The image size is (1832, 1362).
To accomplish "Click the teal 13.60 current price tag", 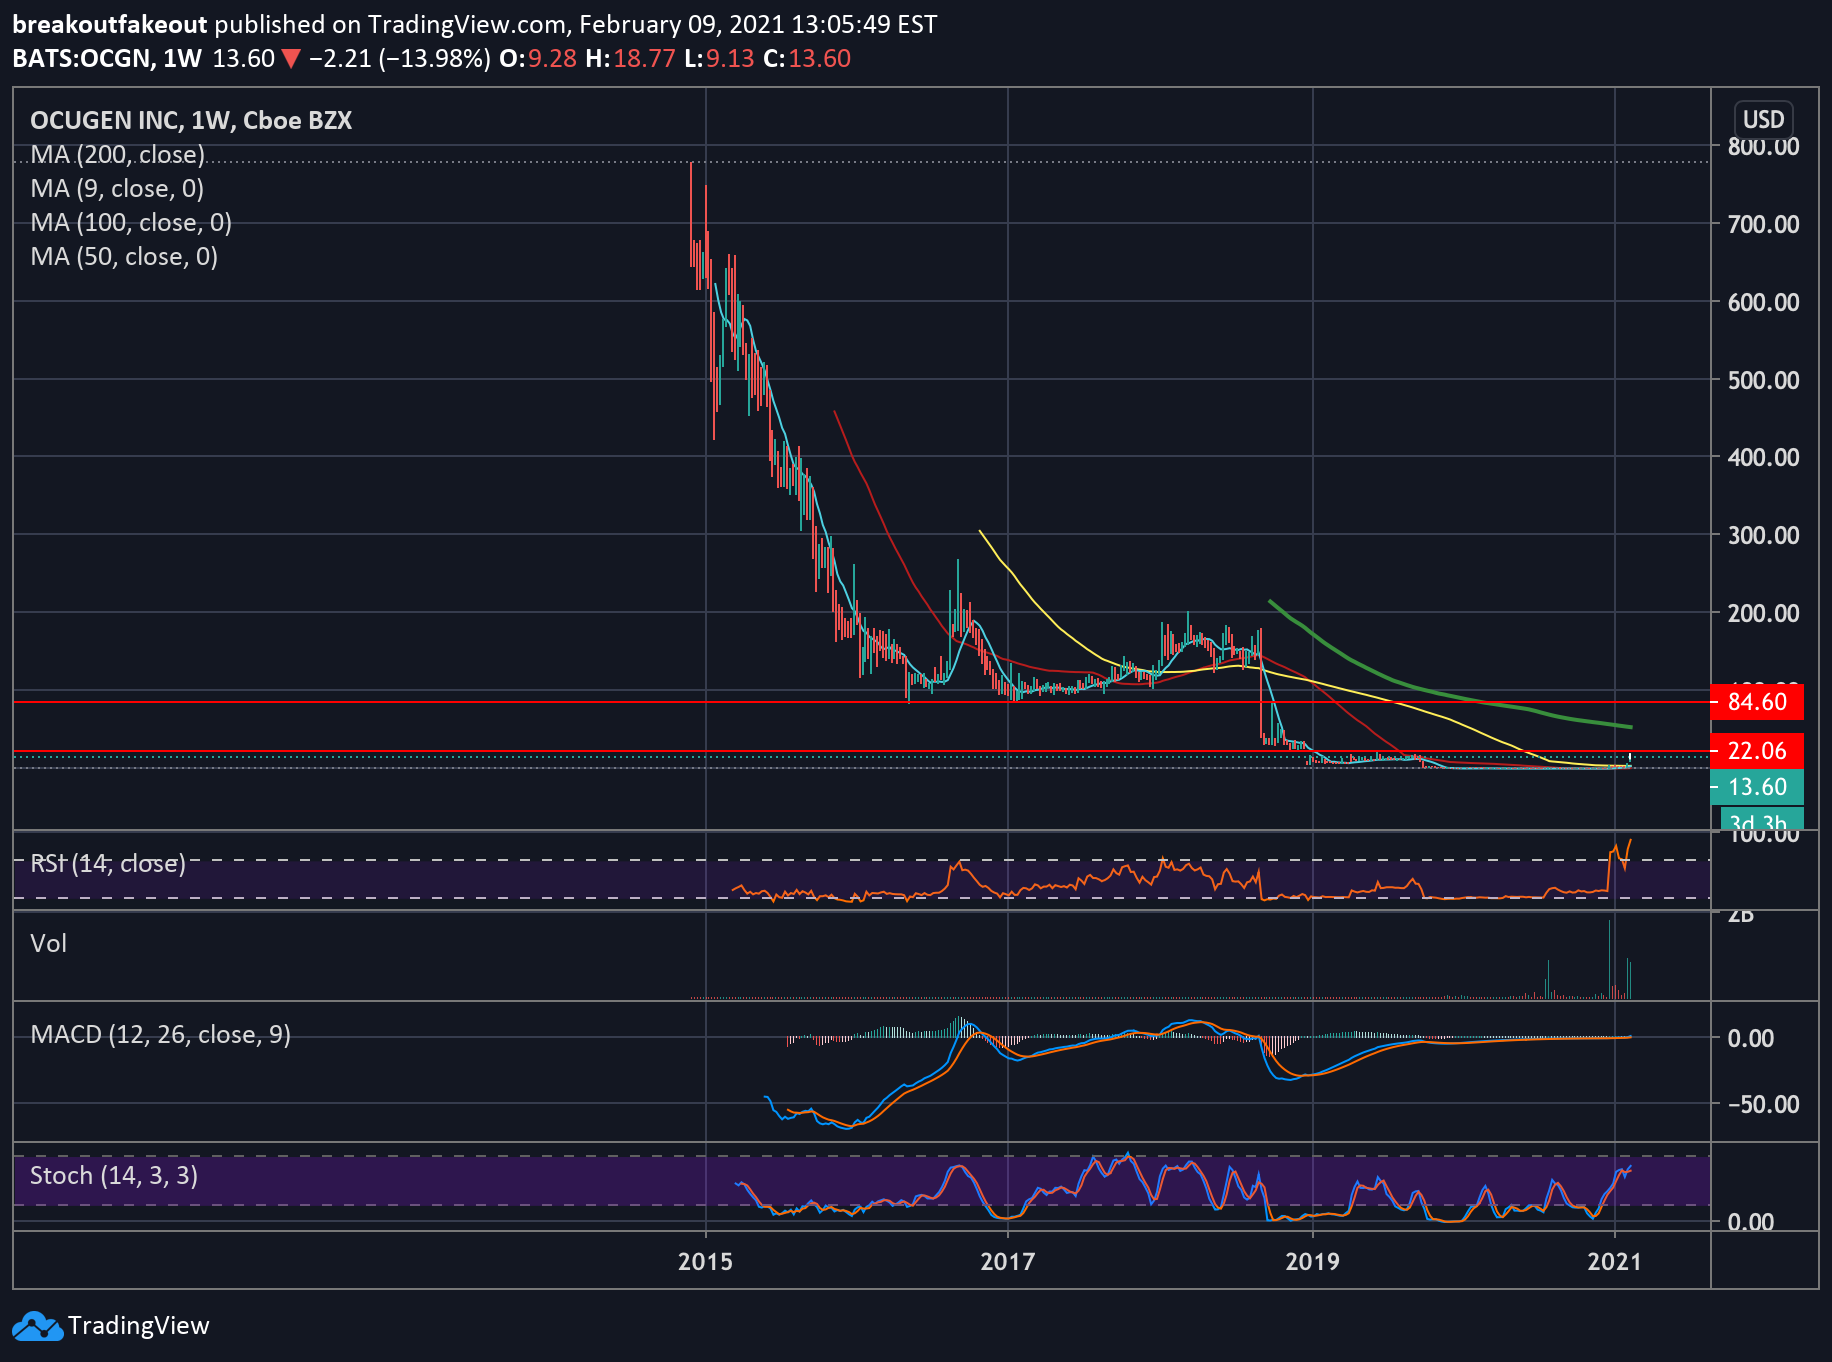I will point(1757,787).
